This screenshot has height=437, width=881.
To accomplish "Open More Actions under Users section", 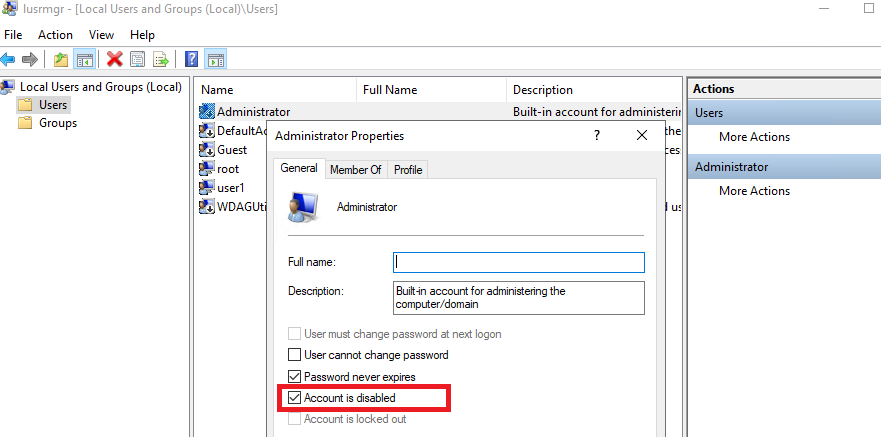I will [x=754, y=137].
